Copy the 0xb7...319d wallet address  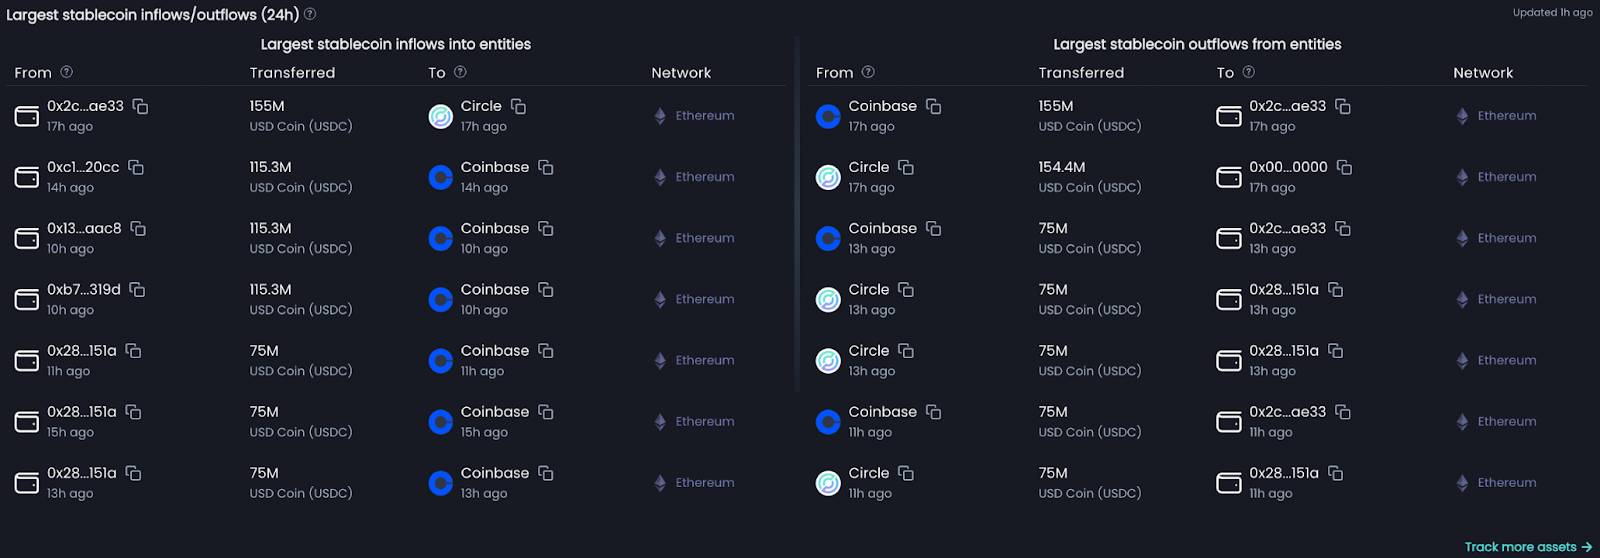(137, 289)
